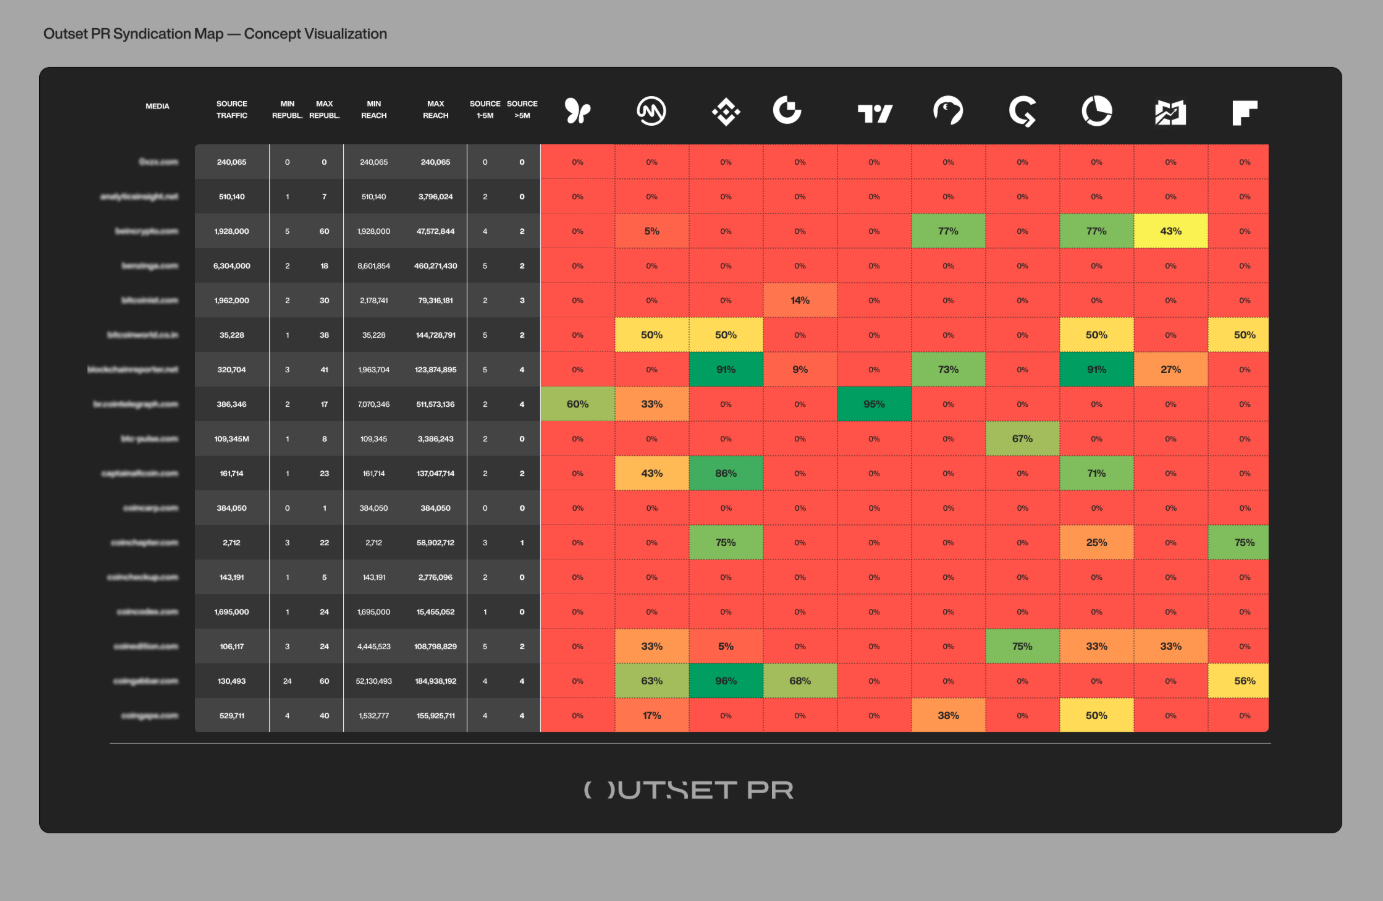Image resolution: width=1383 pixels, height=901 pixels.
Task: Click the folded map chart icon
Action: [1170, 112]
